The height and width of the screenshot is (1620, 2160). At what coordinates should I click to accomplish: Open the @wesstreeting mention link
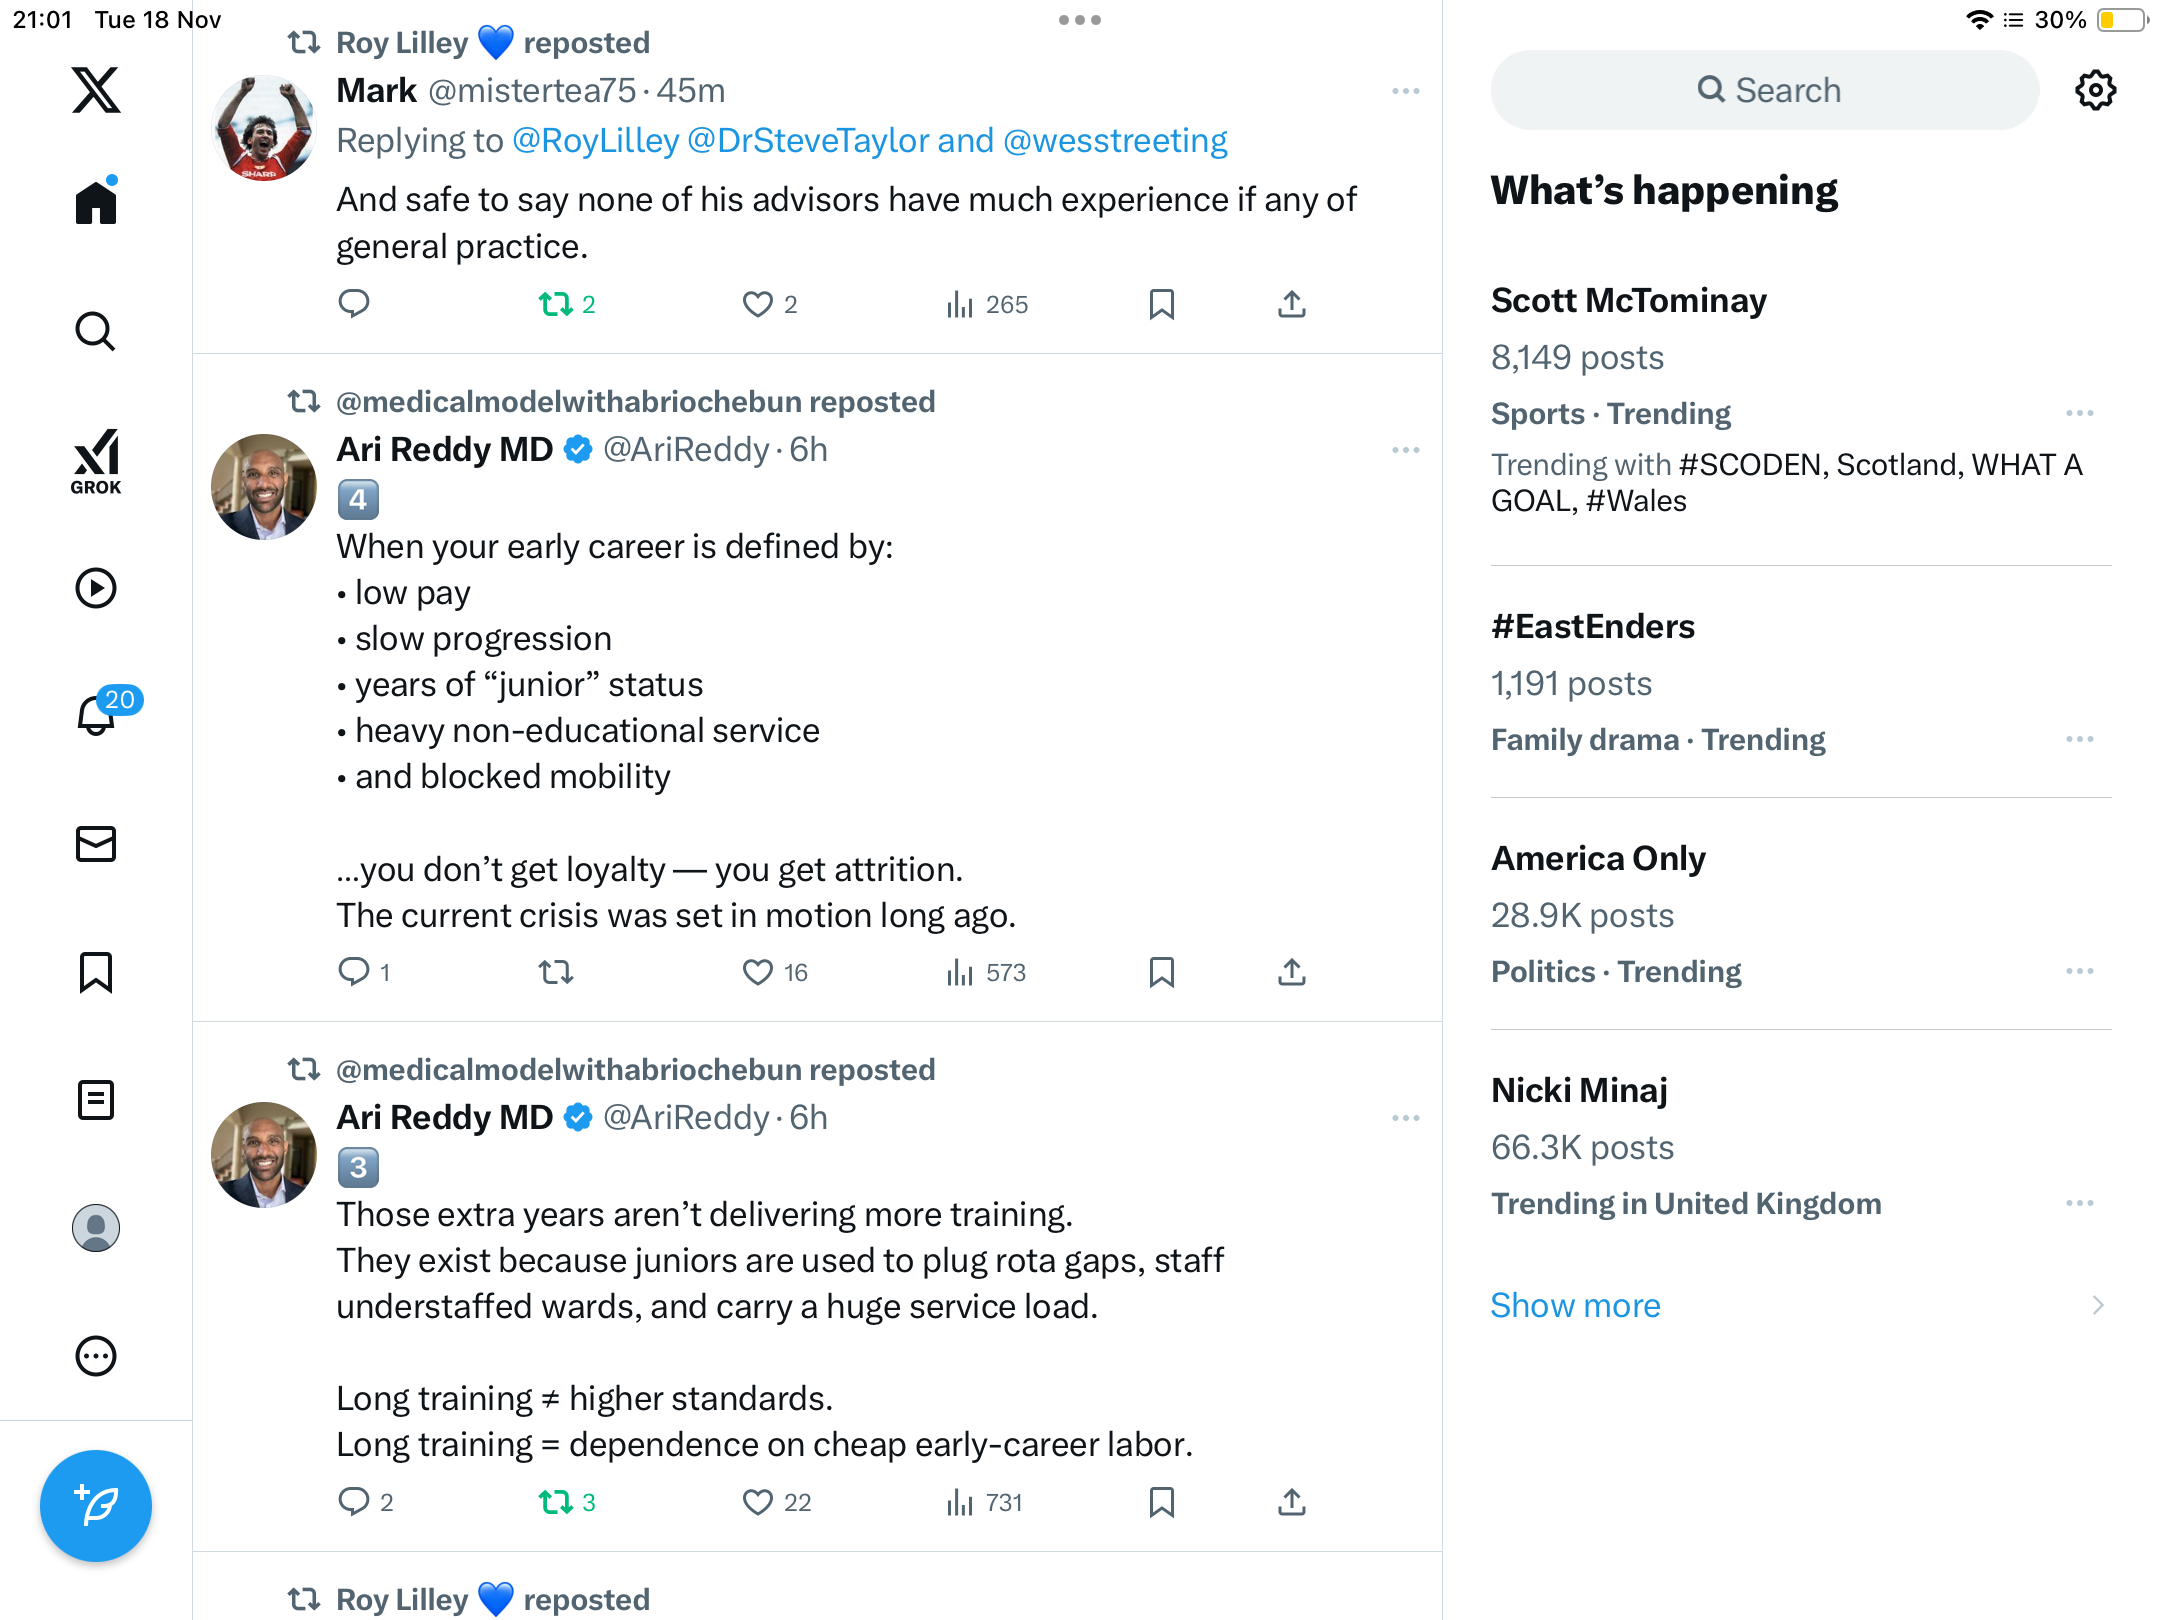1115,141
